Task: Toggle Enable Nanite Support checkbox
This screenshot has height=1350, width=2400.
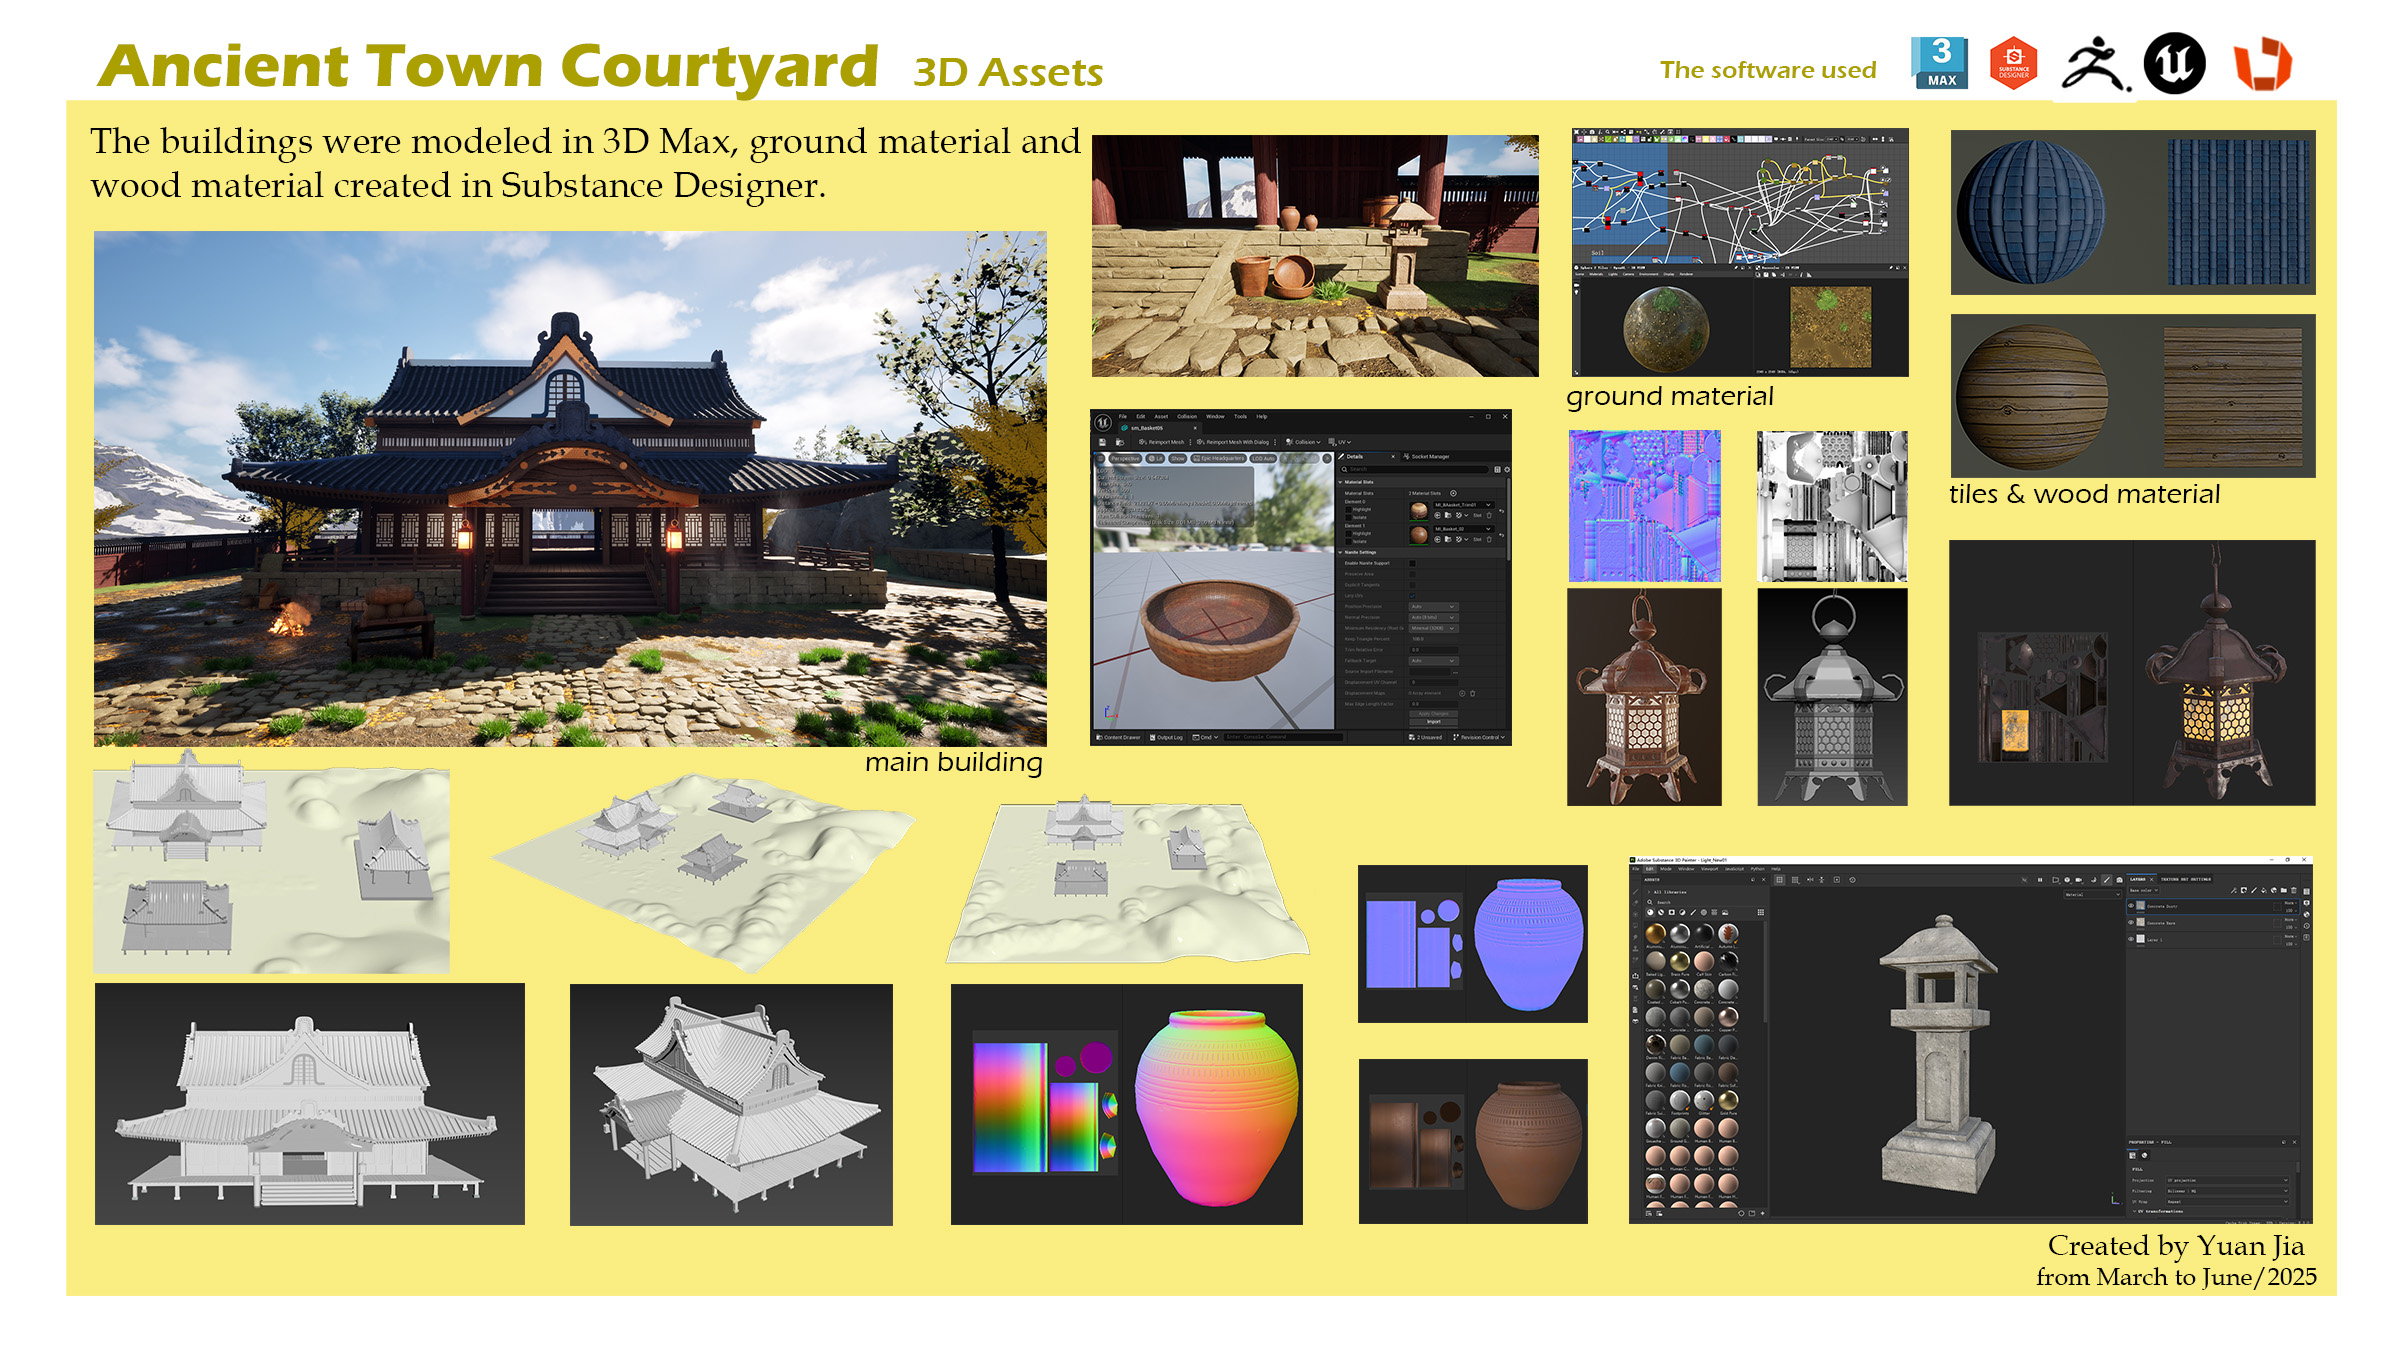Action: 1412,563
